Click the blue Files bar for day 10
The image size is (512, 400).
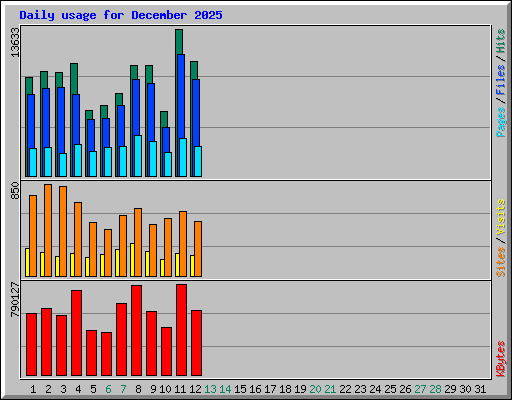[x=166, y=140]
